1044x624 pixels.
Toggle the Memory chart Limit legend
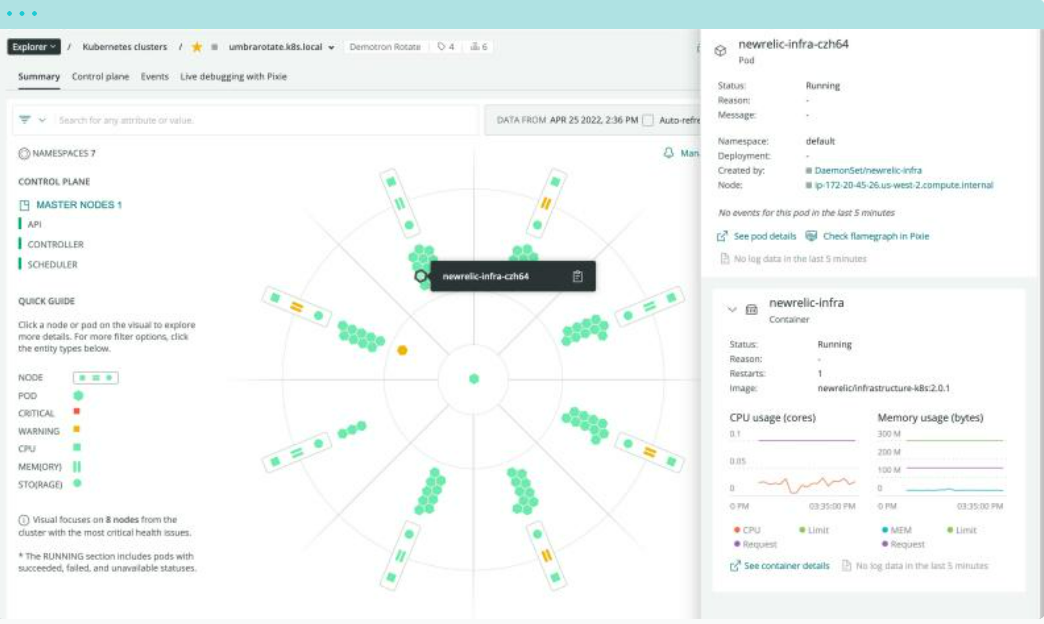point(961,530)
